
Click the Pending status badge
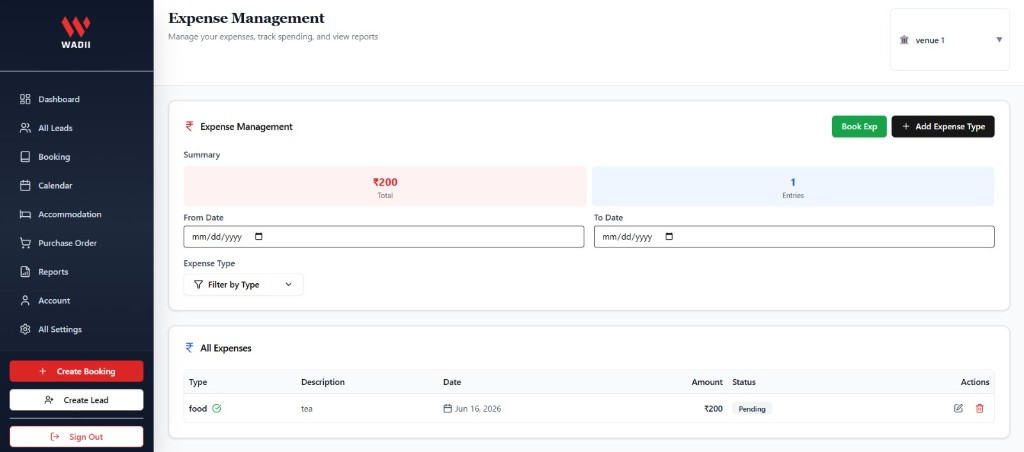click(752, 409)
